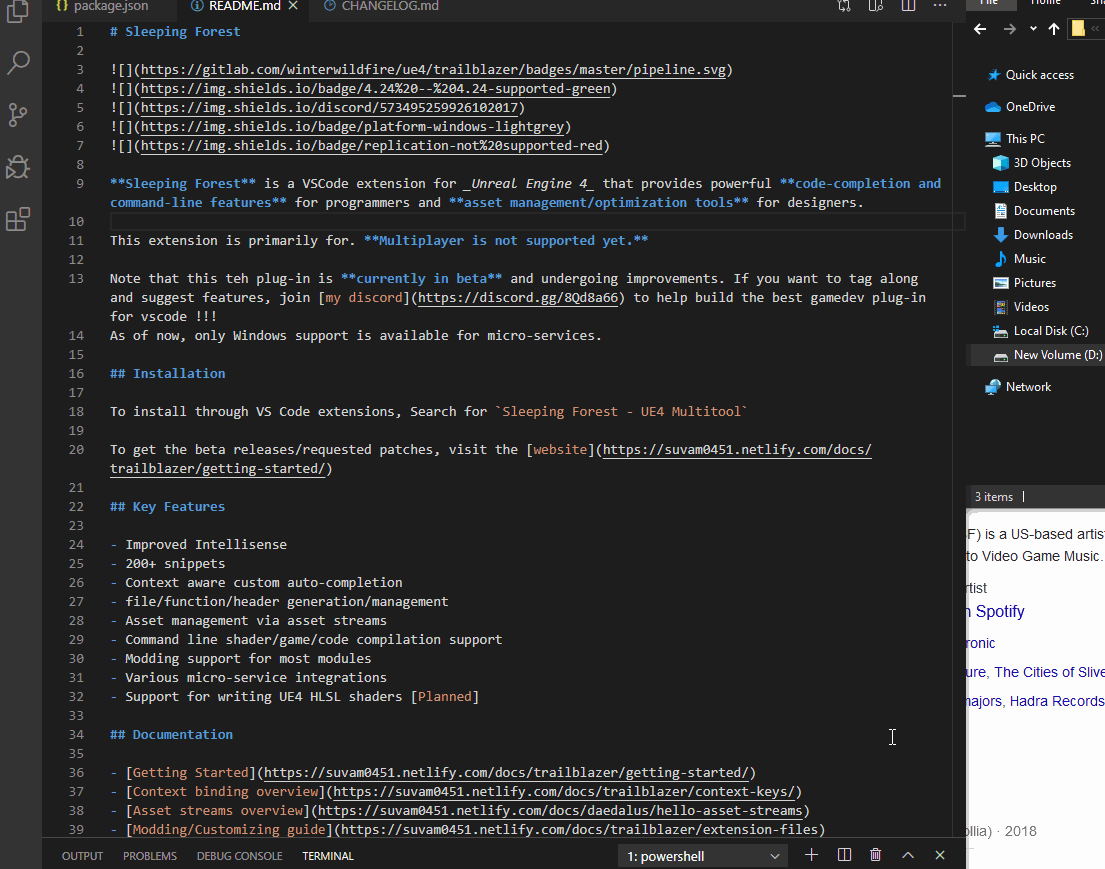Click the '3 items' status in File Explorer

coord(994,497)
